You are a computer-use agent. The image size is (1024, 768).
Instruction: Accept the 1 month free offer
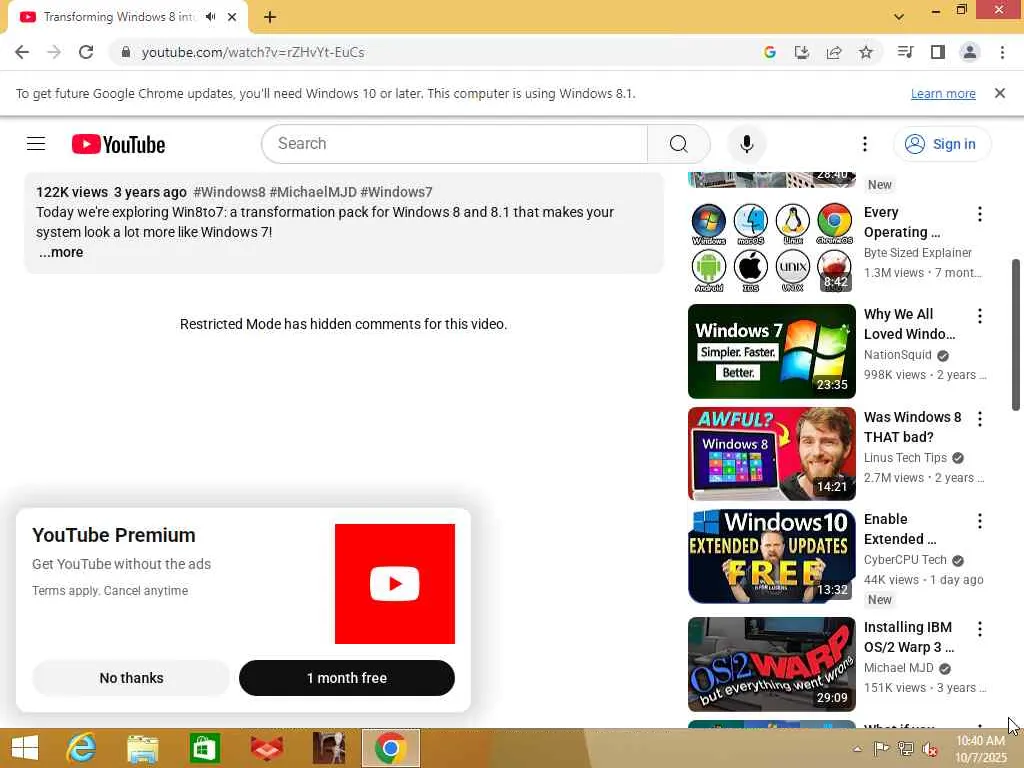(347, 678)
